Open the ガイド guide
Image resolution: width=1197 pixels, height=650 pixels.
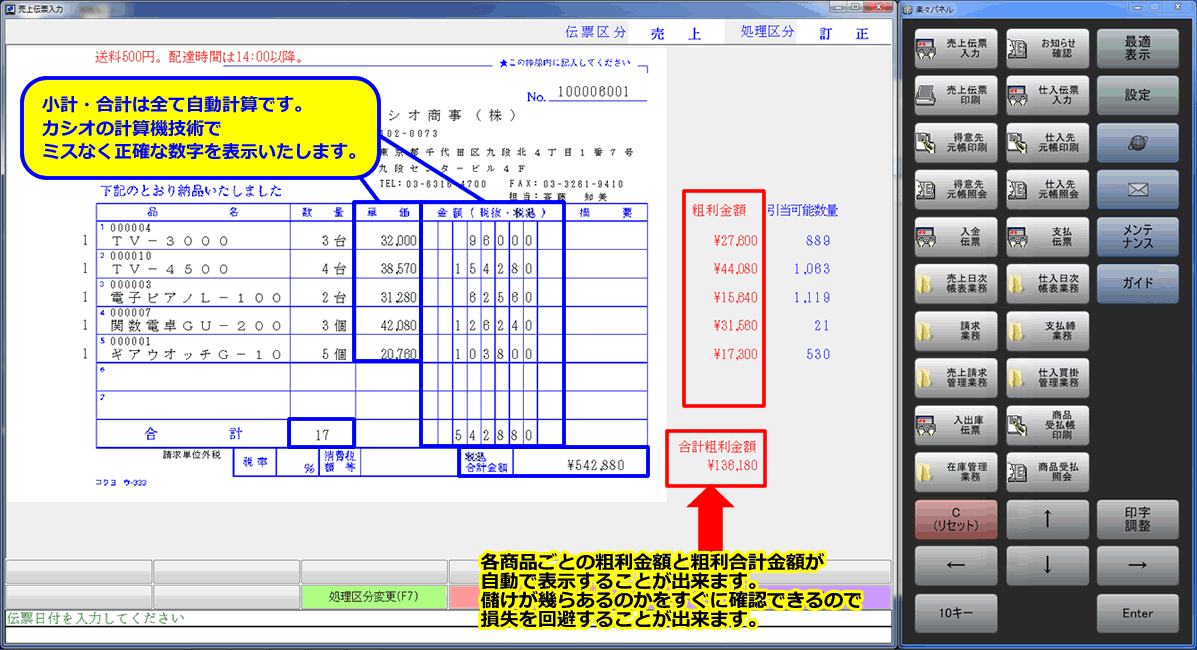pos(1138,283)
